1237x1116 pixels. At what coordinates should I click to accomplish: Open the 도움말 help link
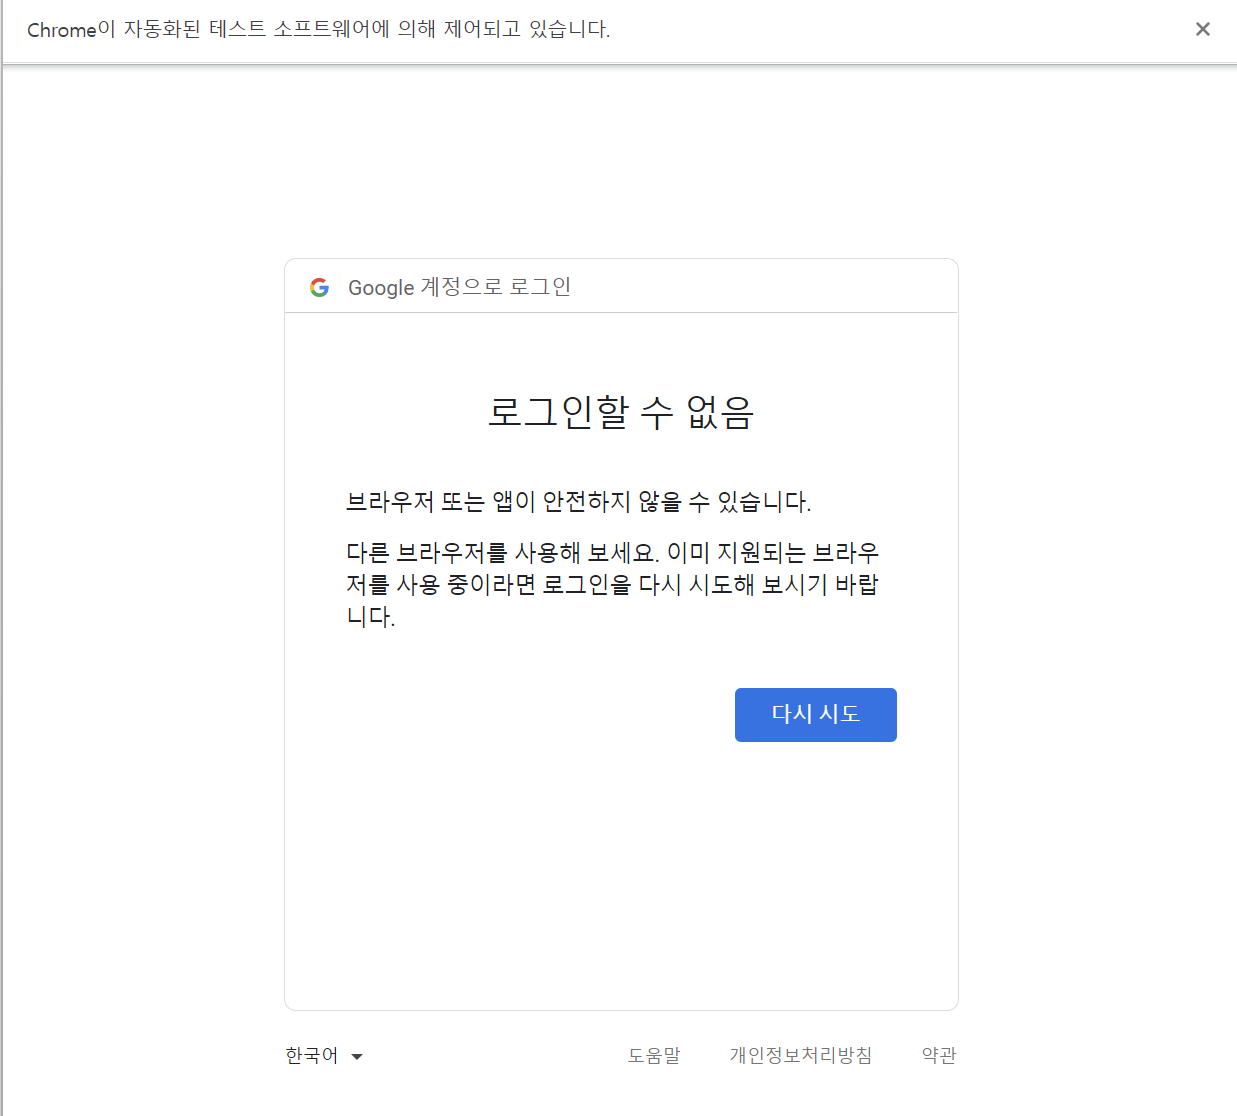click(654, 1056)
